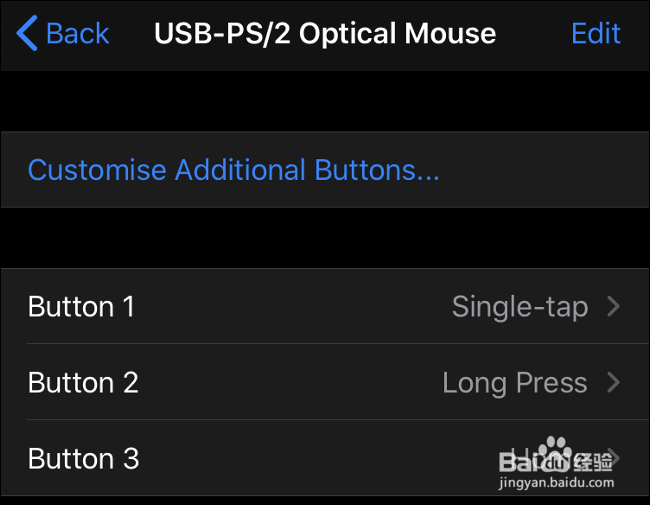Open Customise Additional Buttons
The height and width of the screenshot is (505, 650).
(x=233, y=170)
